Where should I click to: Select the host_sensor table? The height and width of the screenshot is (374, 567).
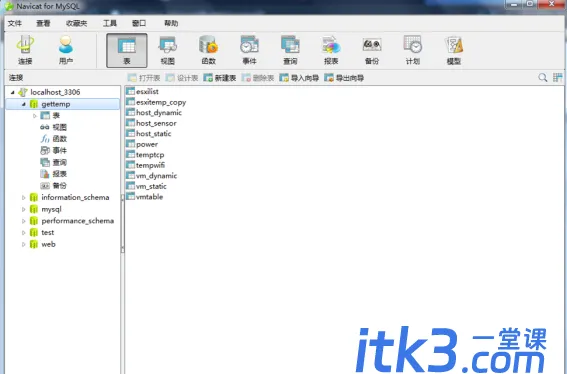[151, 123]
